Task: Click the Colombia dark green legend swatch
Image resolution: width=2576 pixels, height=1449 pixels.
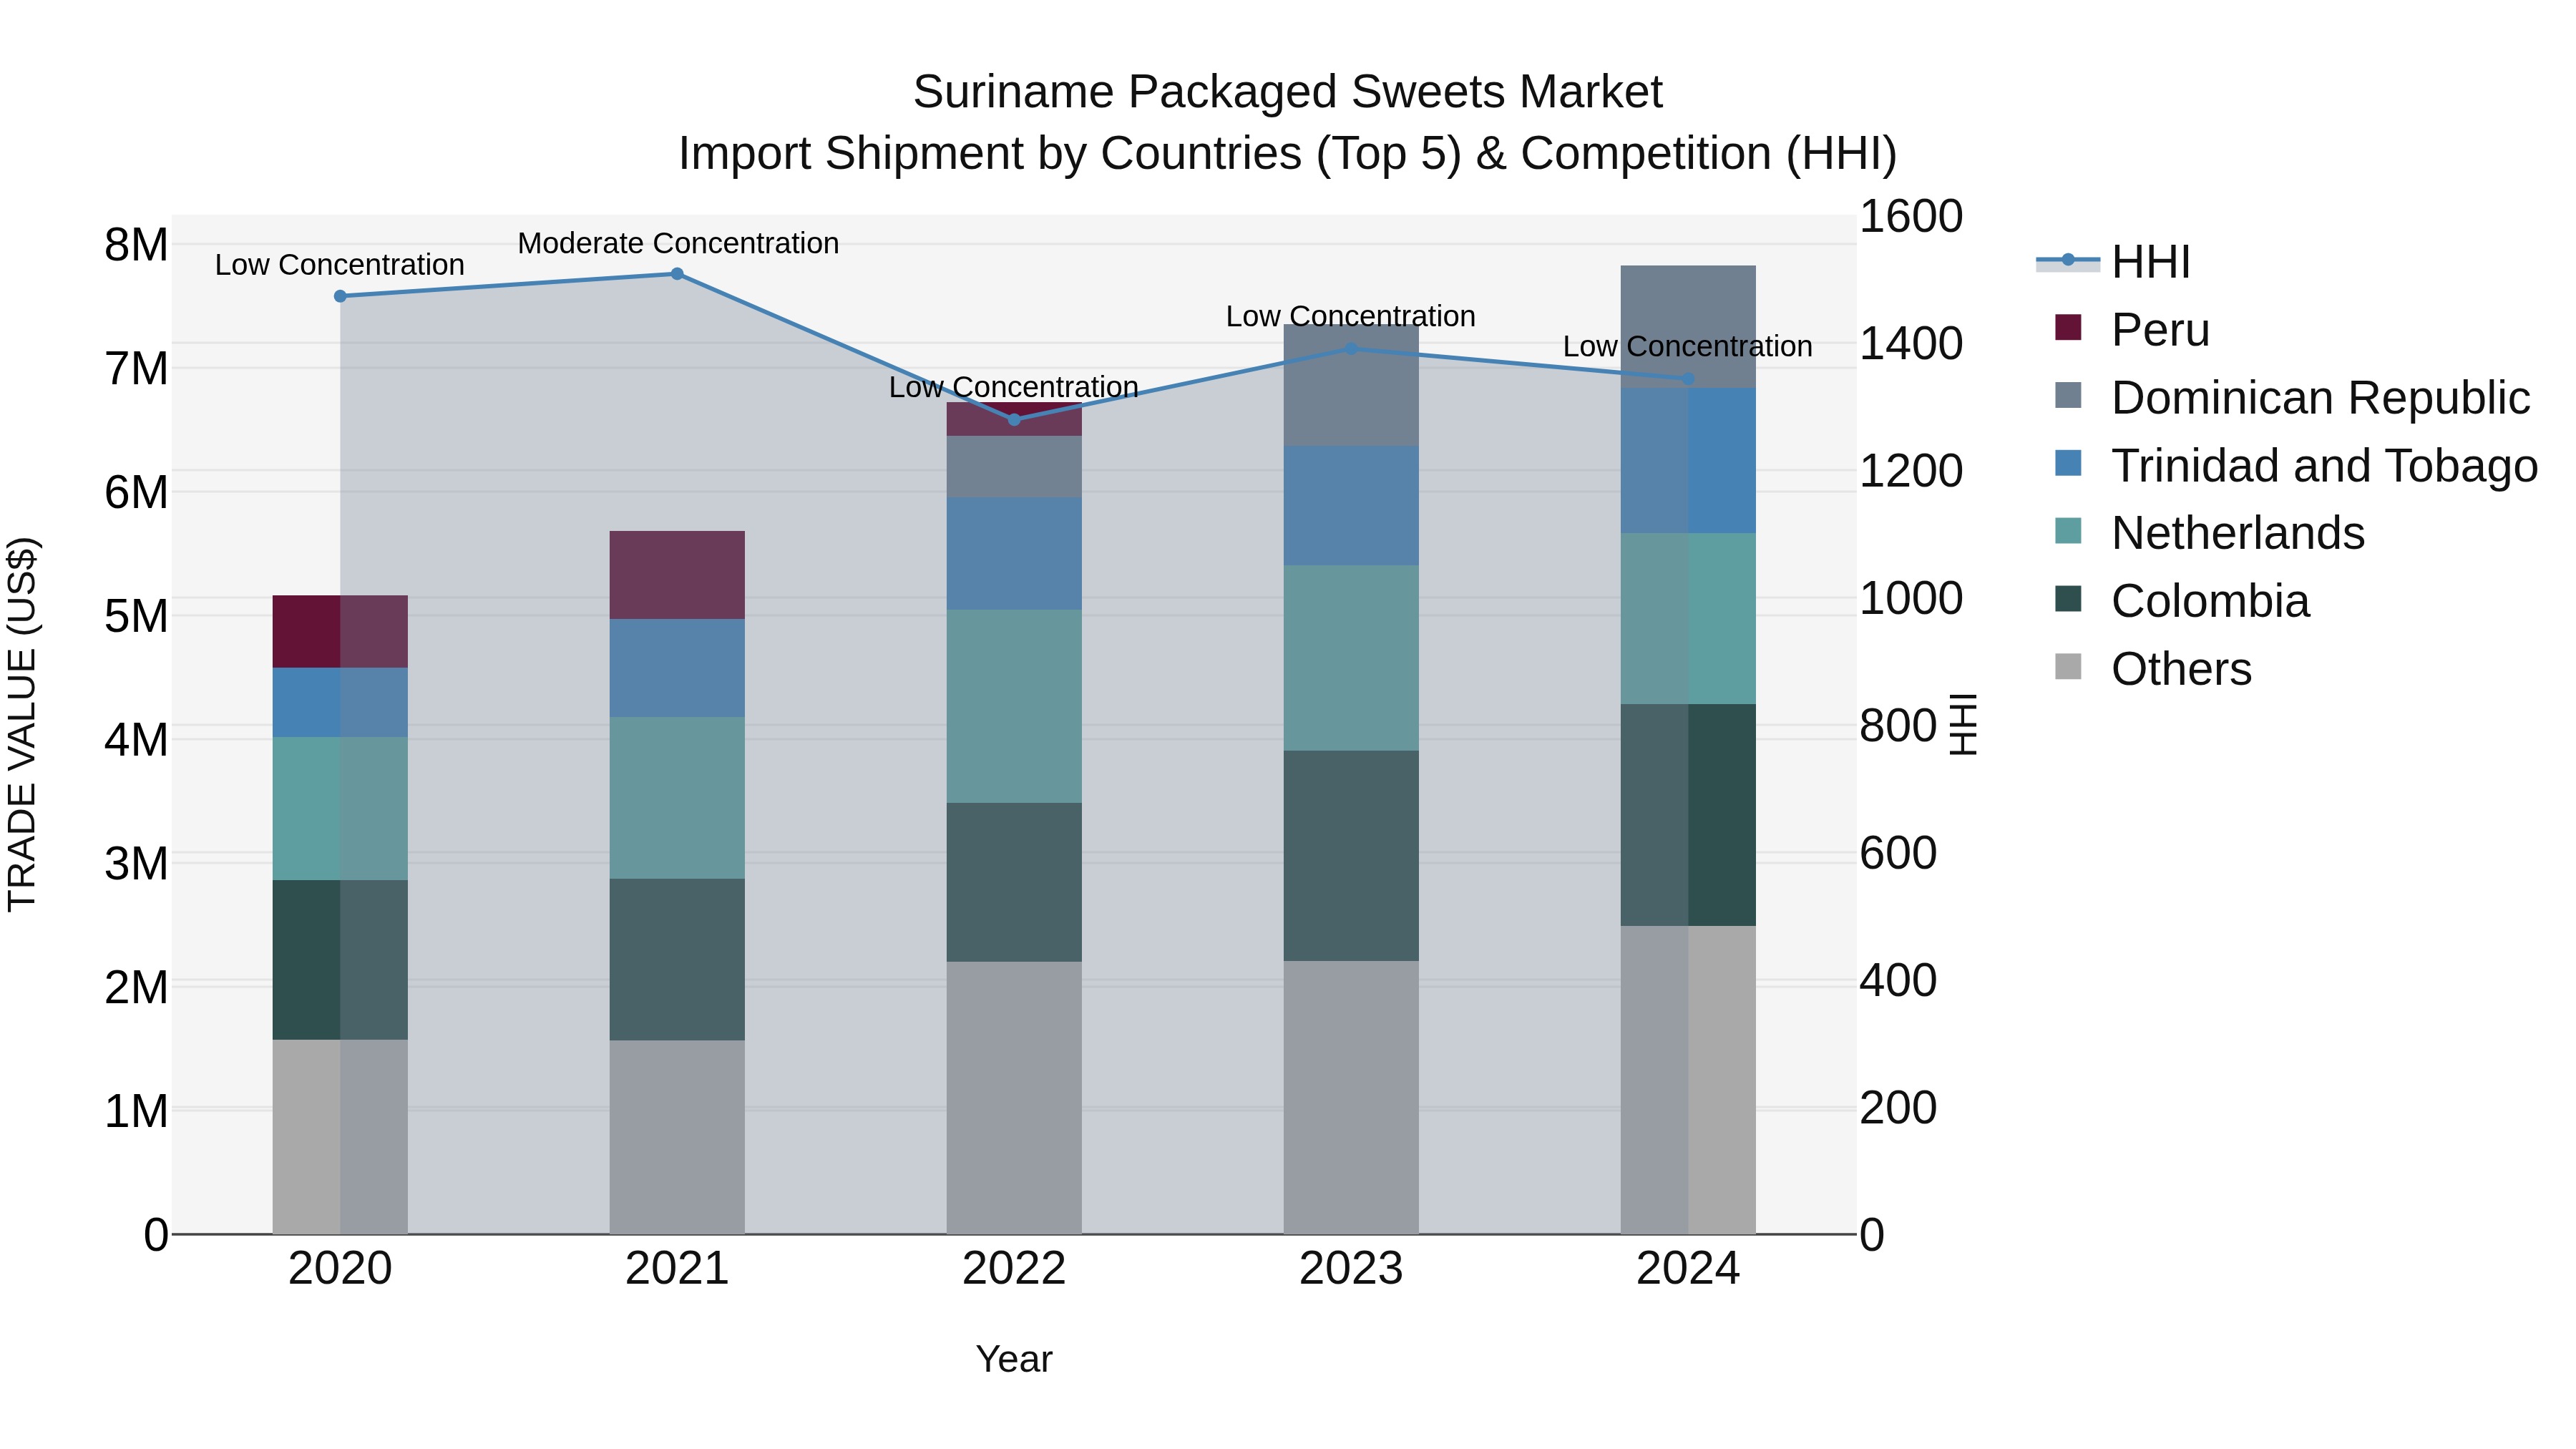Action: pyautogui.click(x=2068, y=599)
